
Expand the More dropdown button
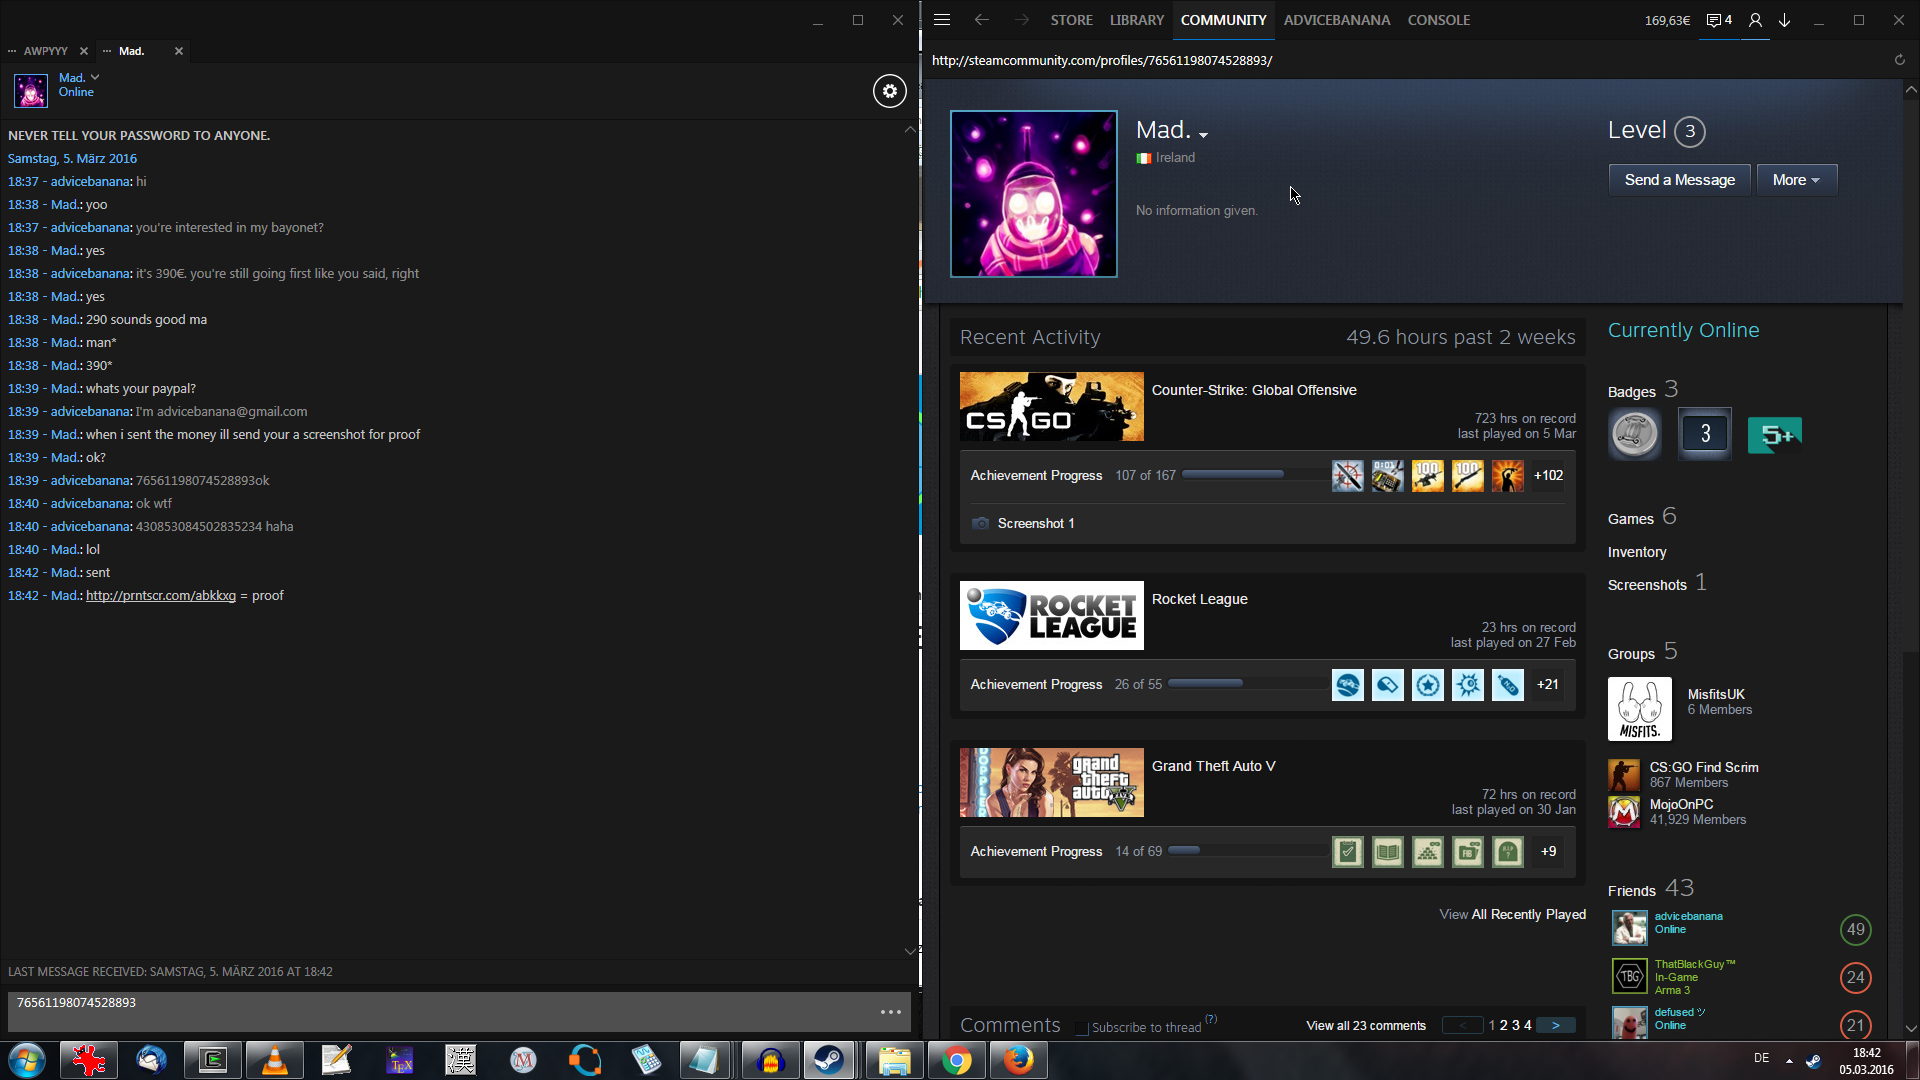tap(1796, 180)
